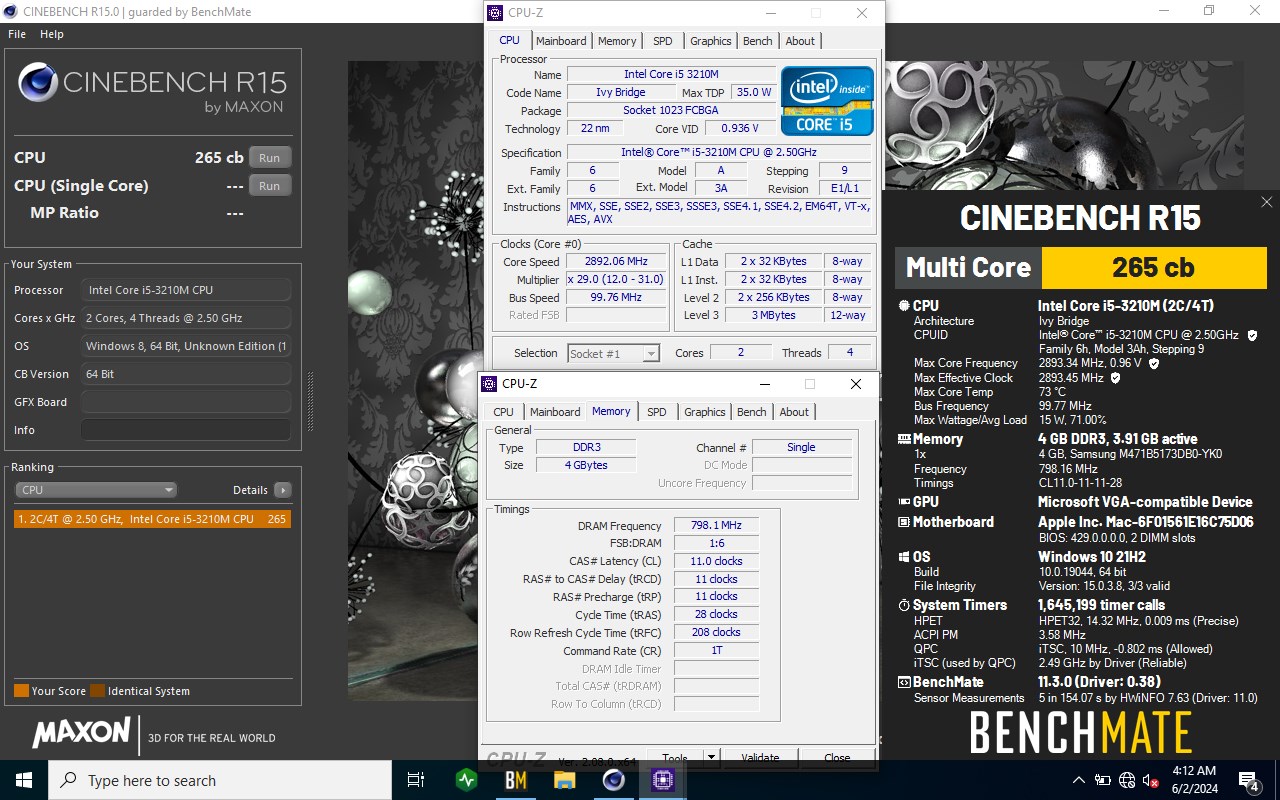This screenshot has width=1280, height=800.
Task: Click the Windows OS icon in BenchMate panel
Action: click(x=904, y=557)
